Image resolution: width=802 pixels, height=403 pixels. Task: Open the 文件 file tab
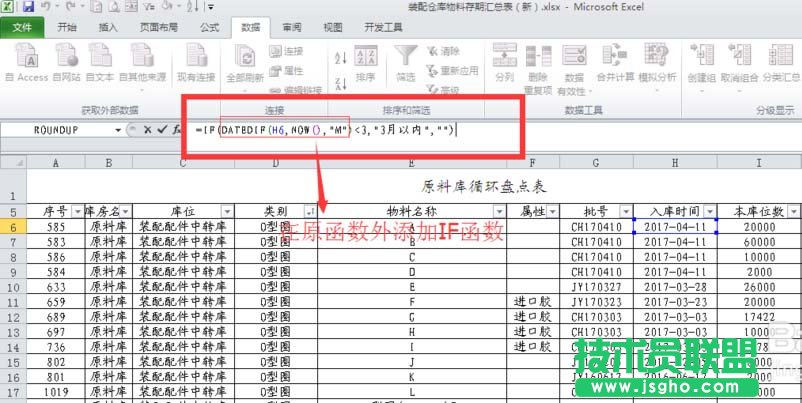(x=22, y=28)
